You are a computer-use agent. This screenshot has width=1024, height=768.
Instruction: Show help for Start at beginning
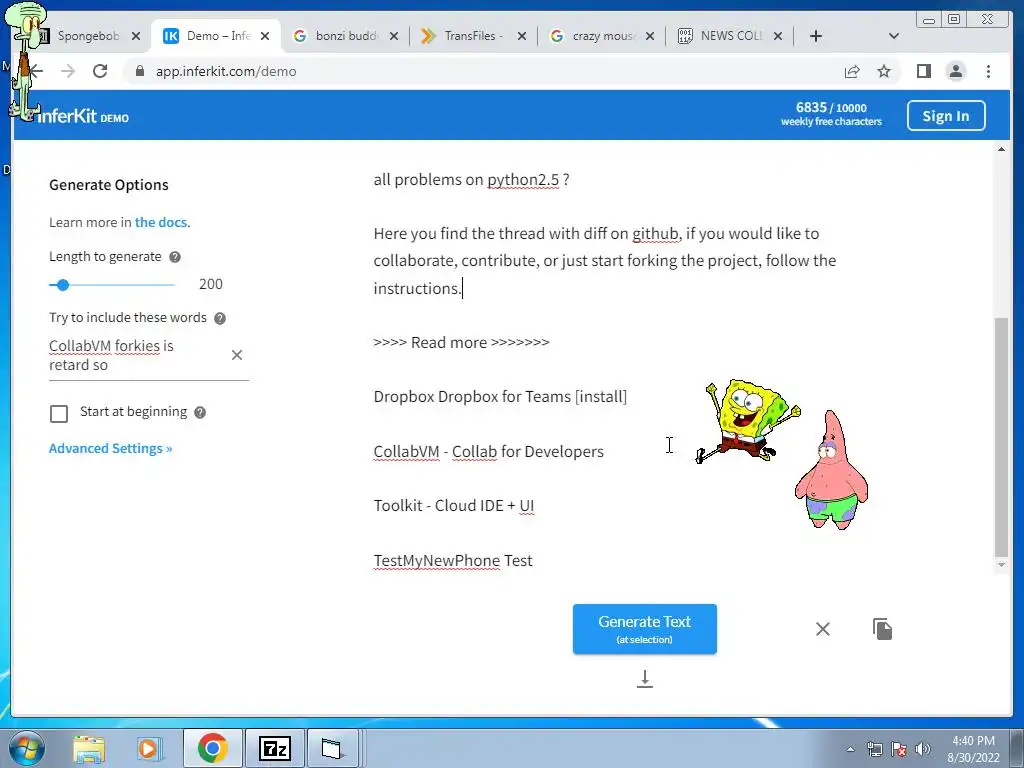click(200, 412)
